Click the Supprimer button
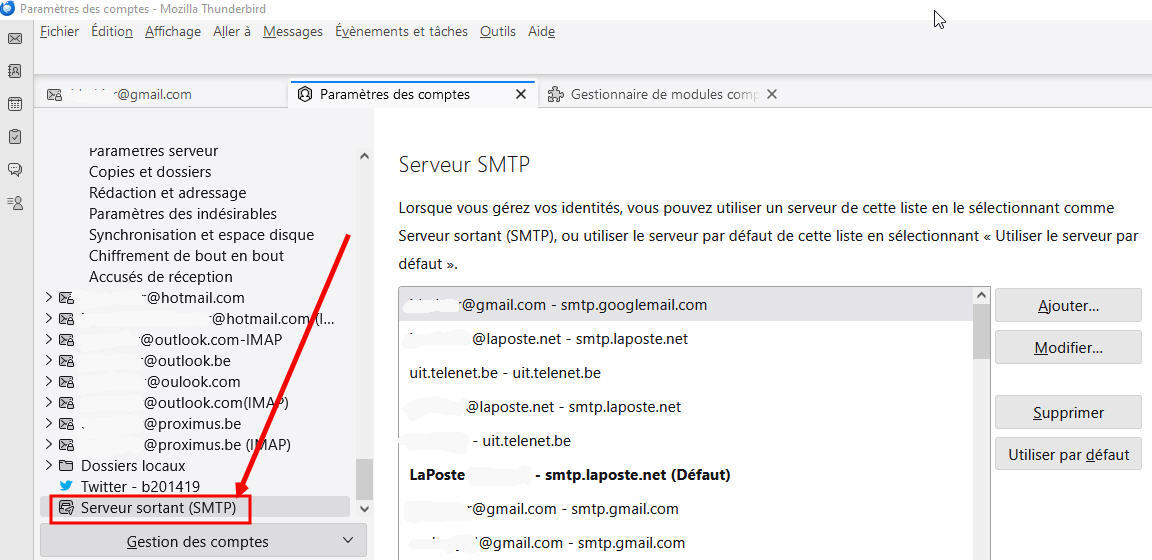 click(x=1068, y=412)
